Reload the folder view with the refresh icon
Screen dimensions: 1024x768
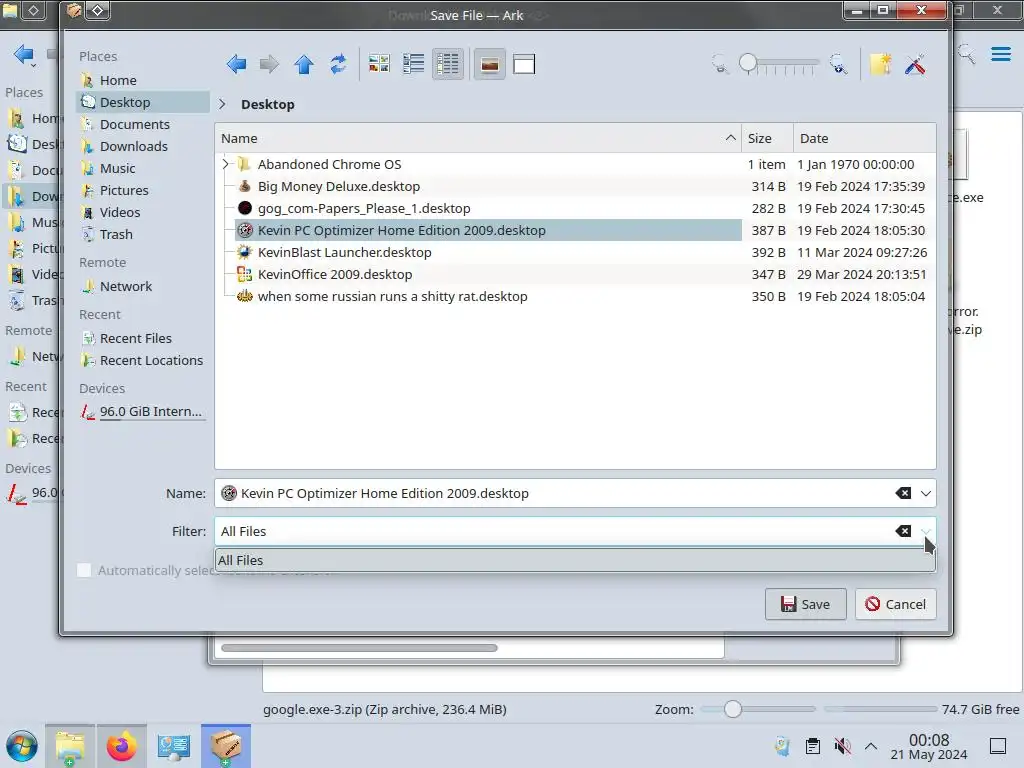[x=338, y=64]
